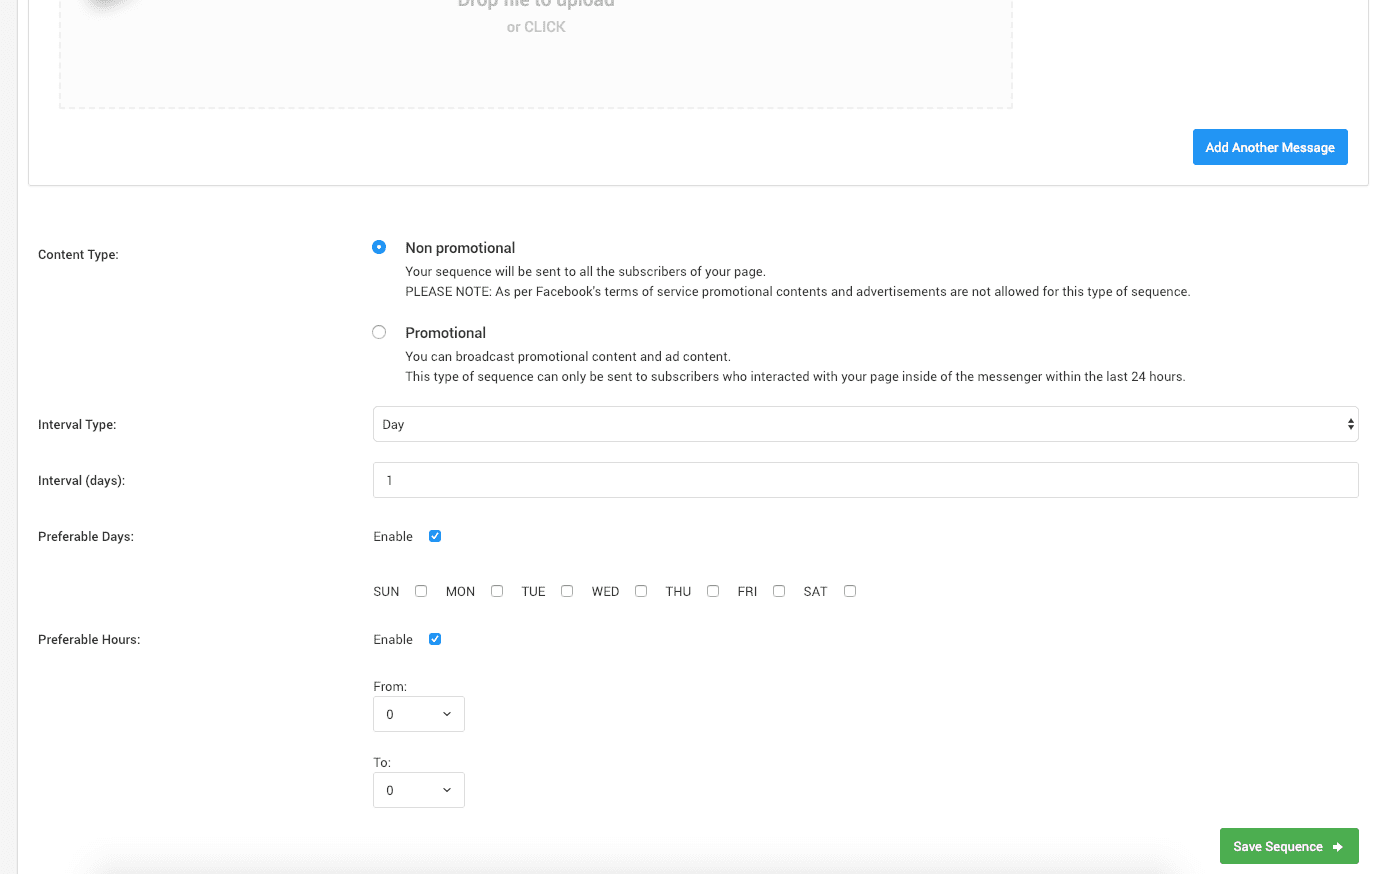1377x874 pixels.
Task: Toggle the Preferable Hours Enable checkbox
Action: [x=435, y=639]
